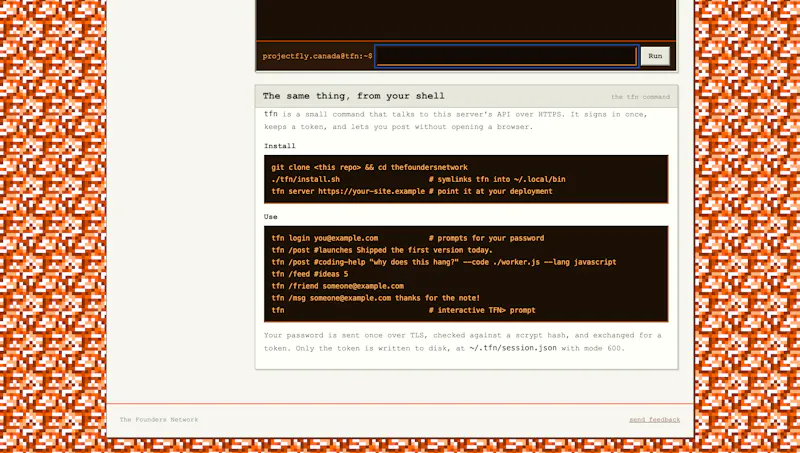This screenshot has height=453, width=800.
Task: Click the Use subheading
Action: [270, 217]
